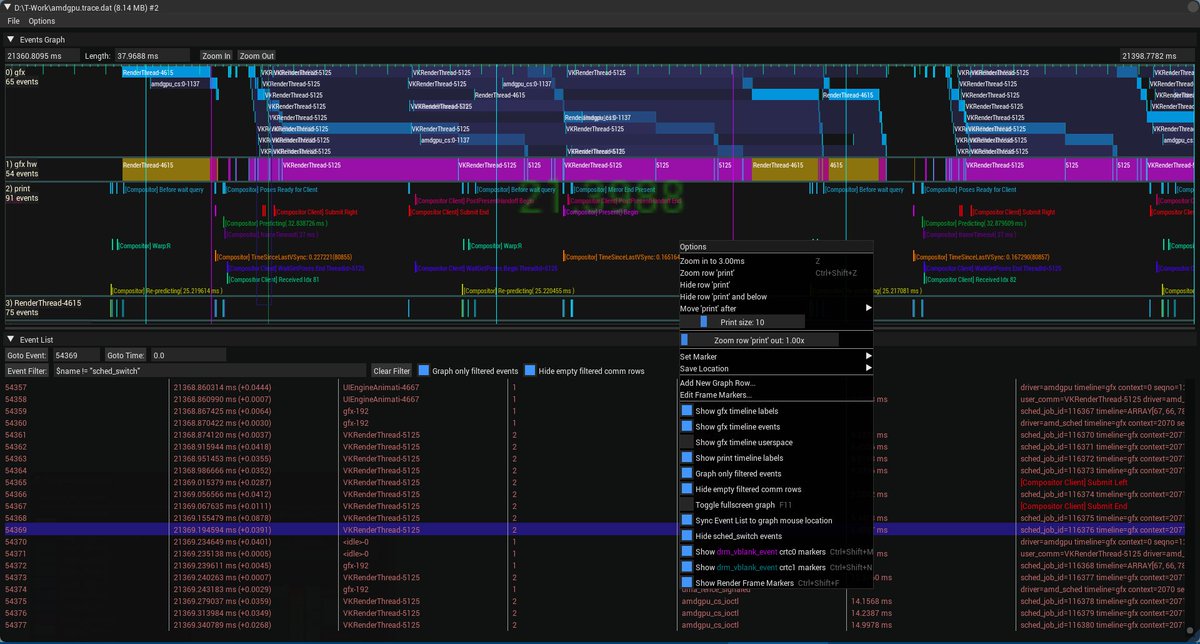Viewport: 1200px width, 644px height.
Task: Select the '2) print' graph row label
Action: pyautogui.click(x=19, y=188)
